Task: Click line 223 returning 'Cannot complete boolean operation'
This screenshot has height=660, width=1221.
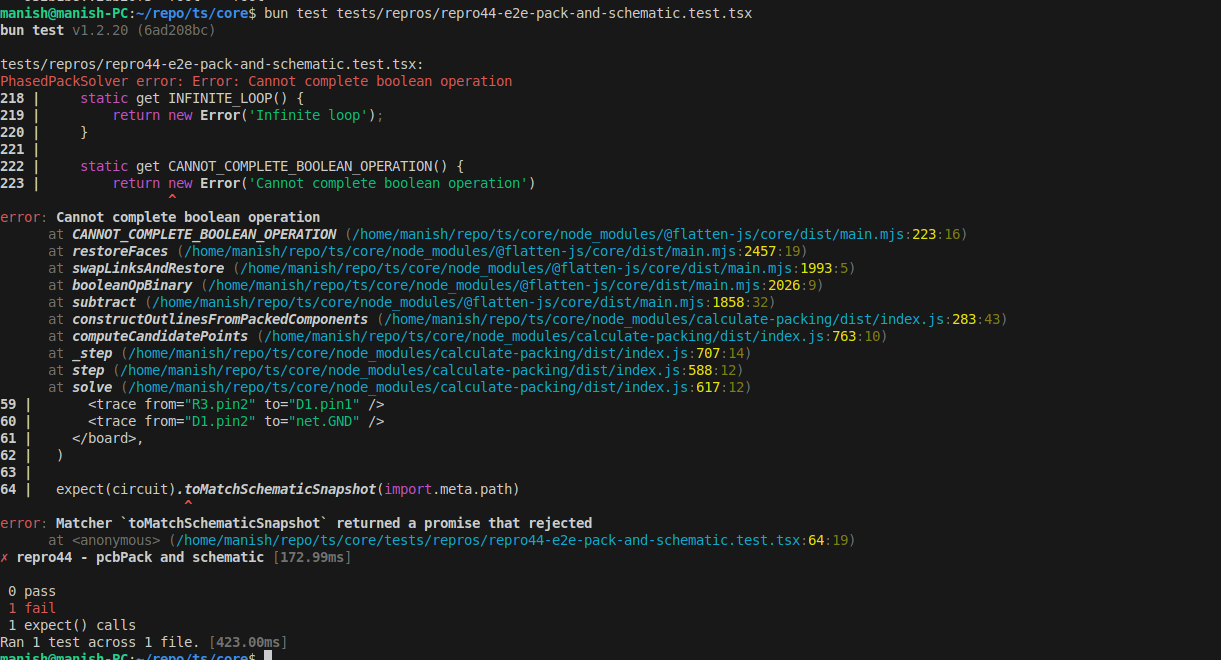Action: point(324,183)
